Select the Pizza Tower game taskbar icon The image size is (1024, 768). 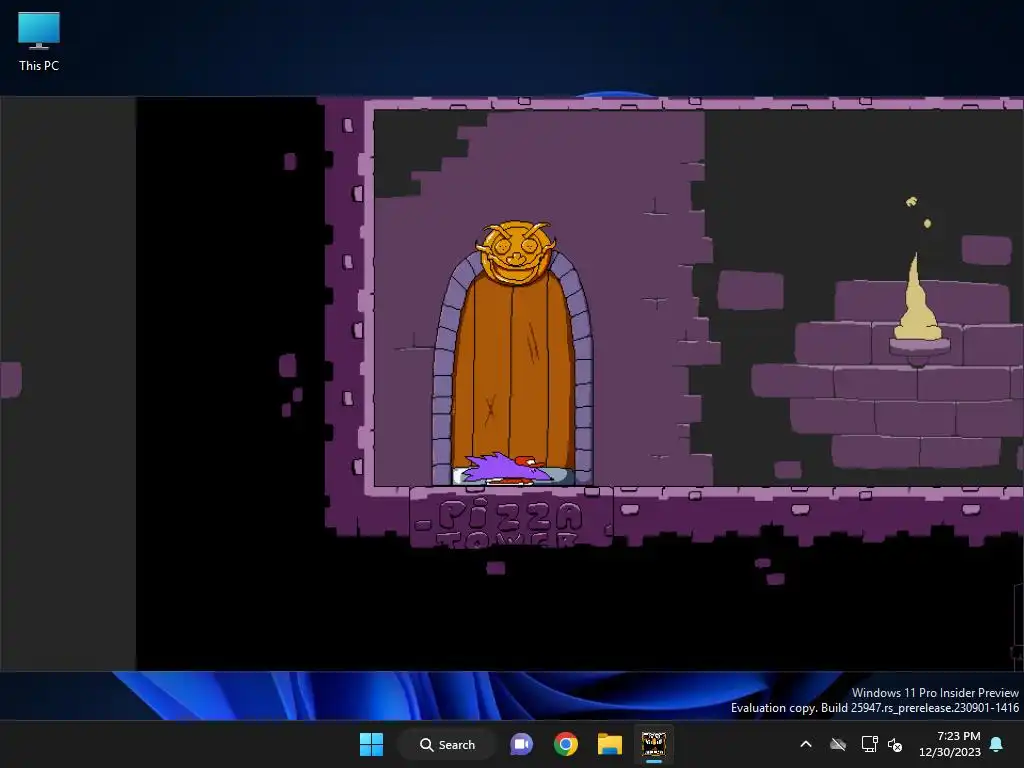653,744
